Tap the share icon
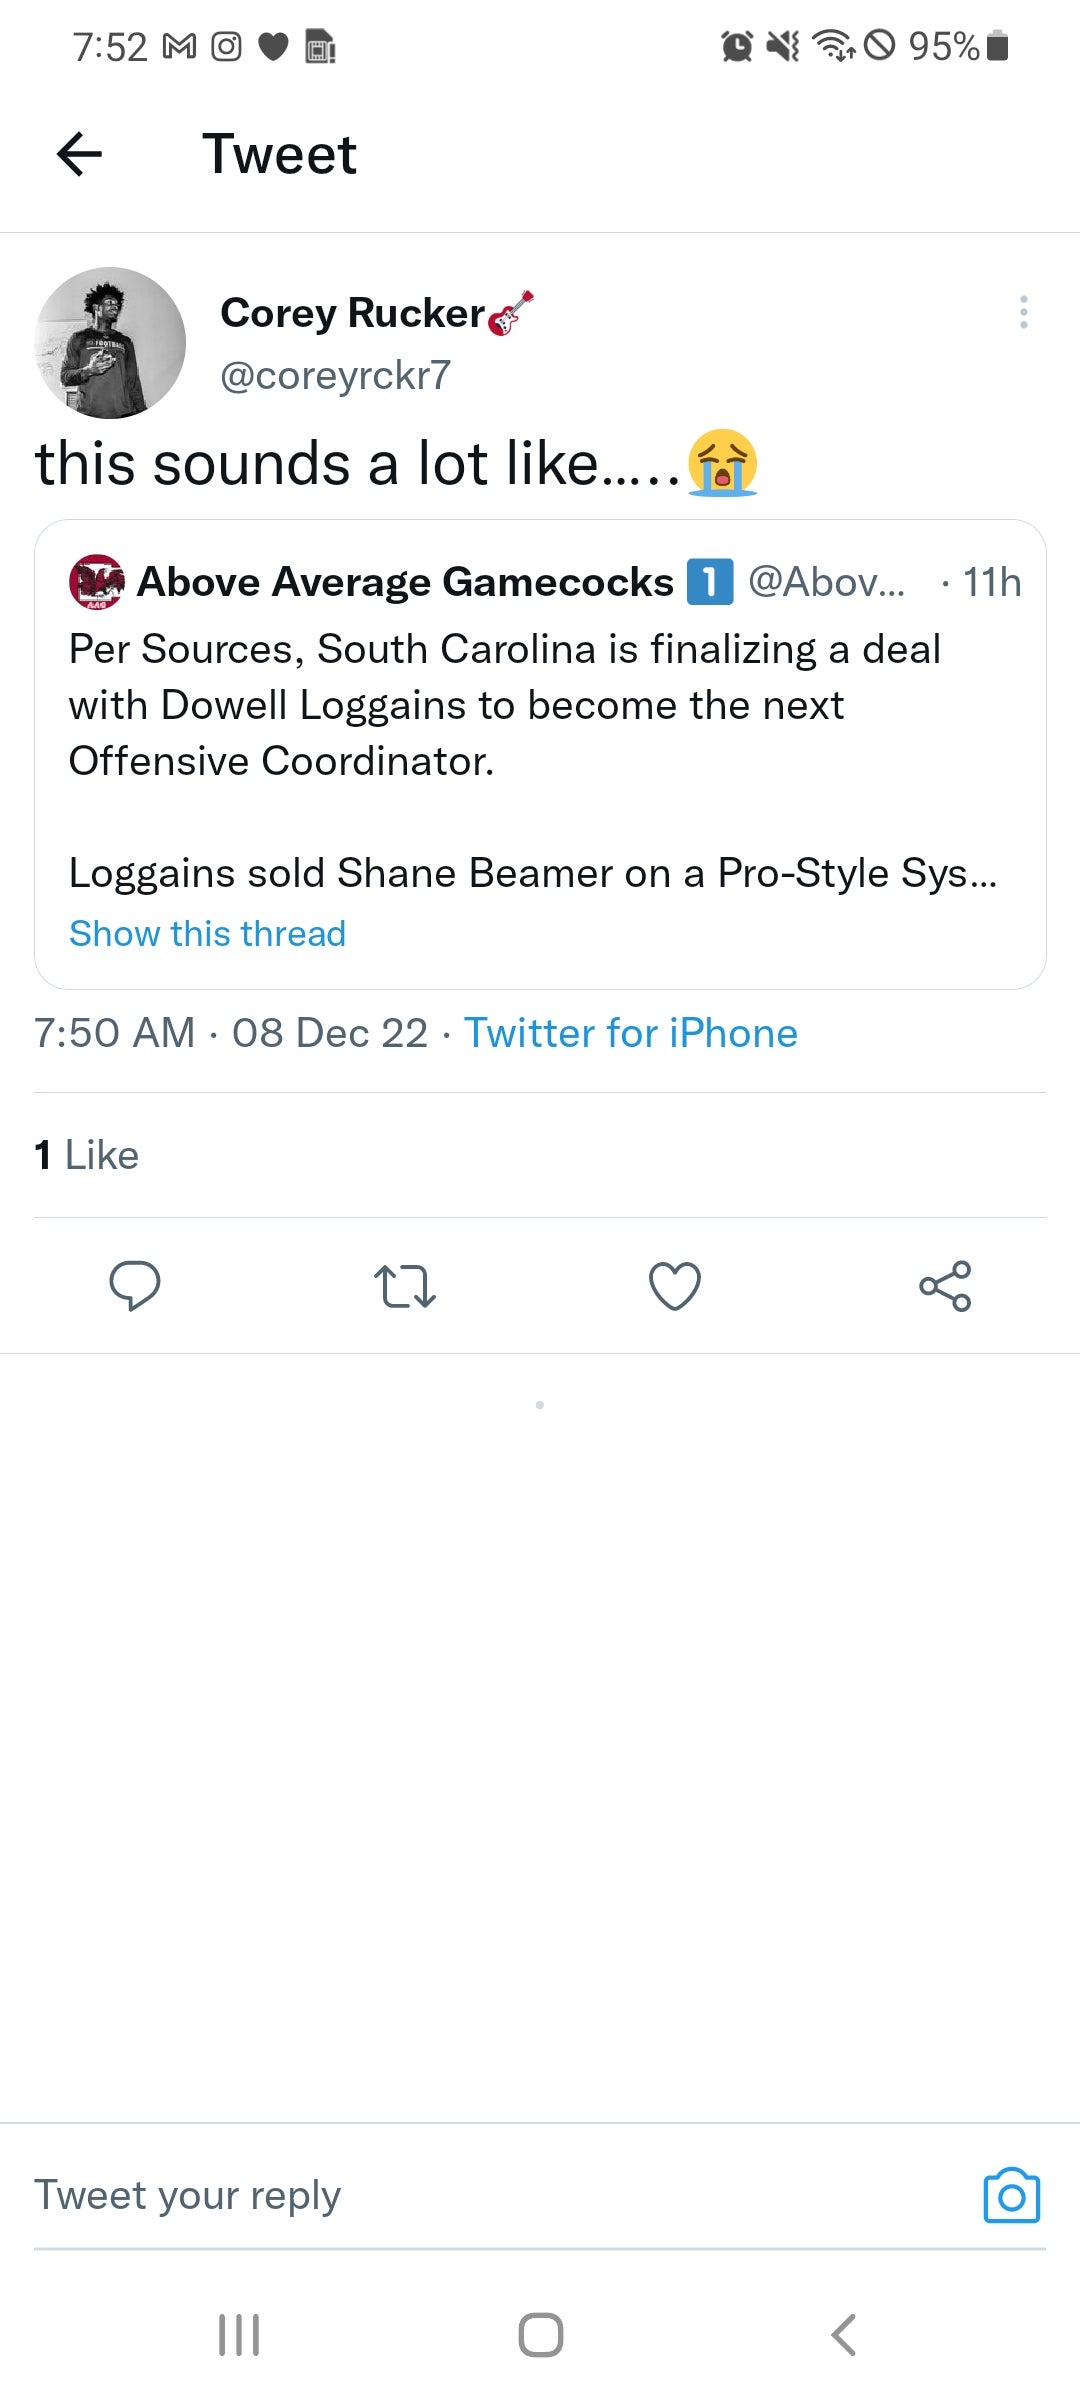This screenshot has width=1080, height=2400. (945, 1286)
